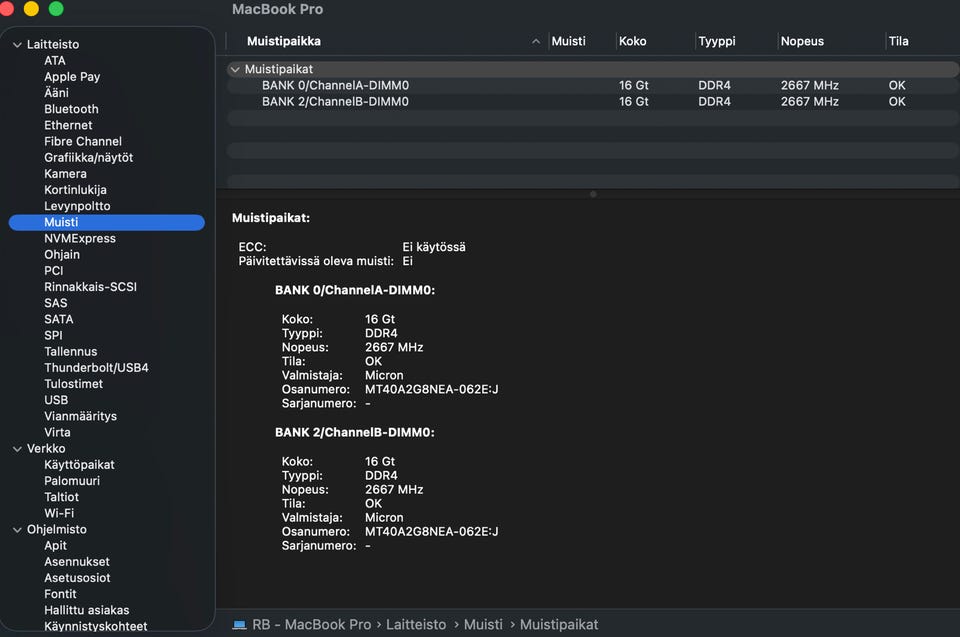960x637 pixels.
Task: Select the BANK 0/ChannelA-DIMM0 row
Action: [335, 86]
